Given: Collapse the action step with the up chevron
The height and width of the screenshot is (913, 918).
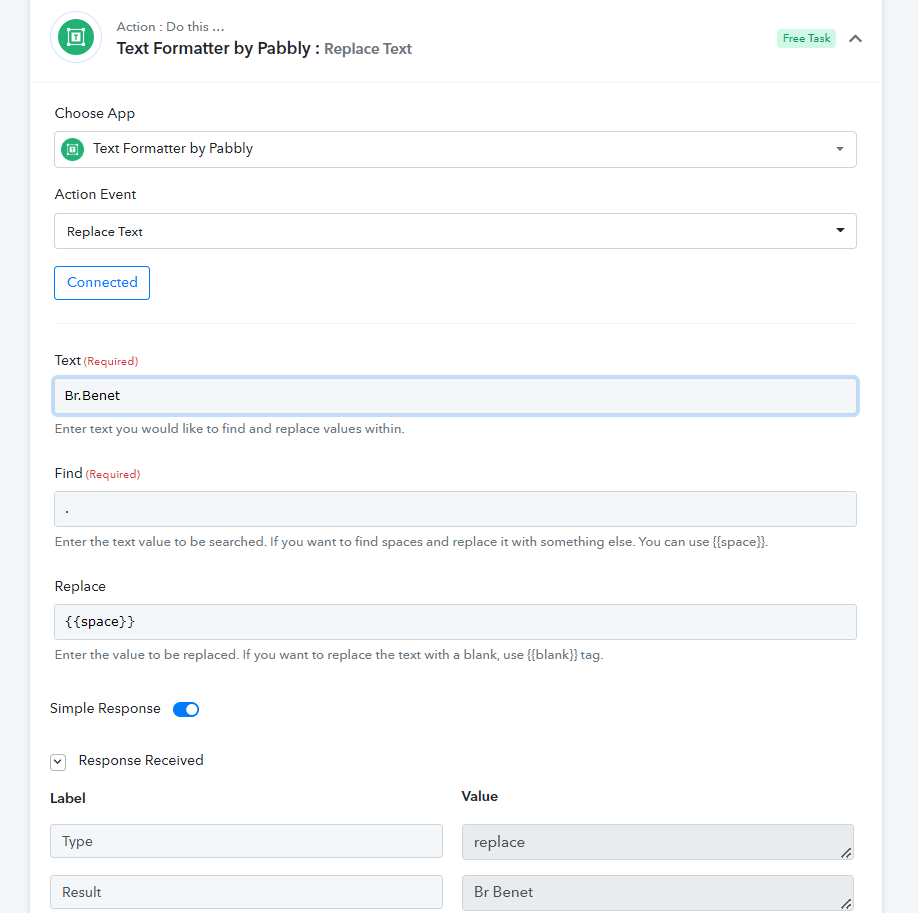Looking at the screenshot, I should point(855,39).
